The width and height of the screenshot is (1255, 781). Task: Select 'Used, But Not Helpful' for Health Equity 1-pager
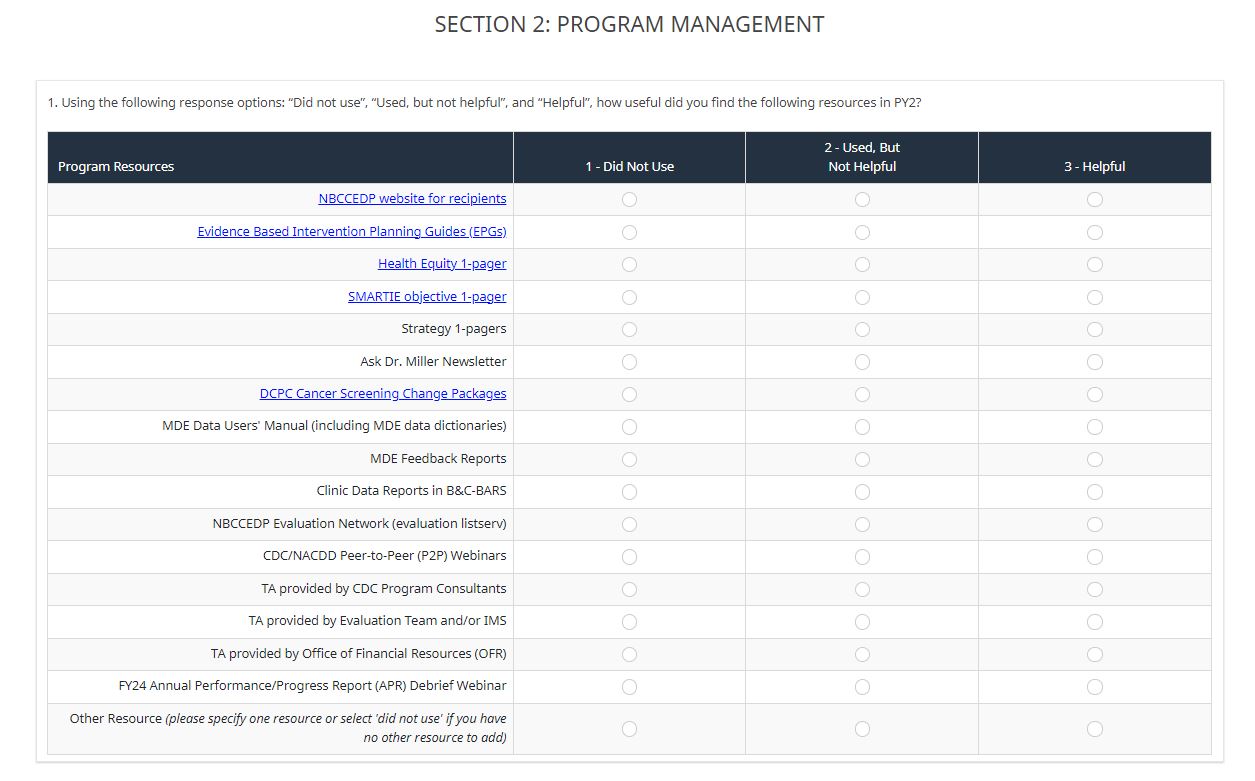(862, 265)
